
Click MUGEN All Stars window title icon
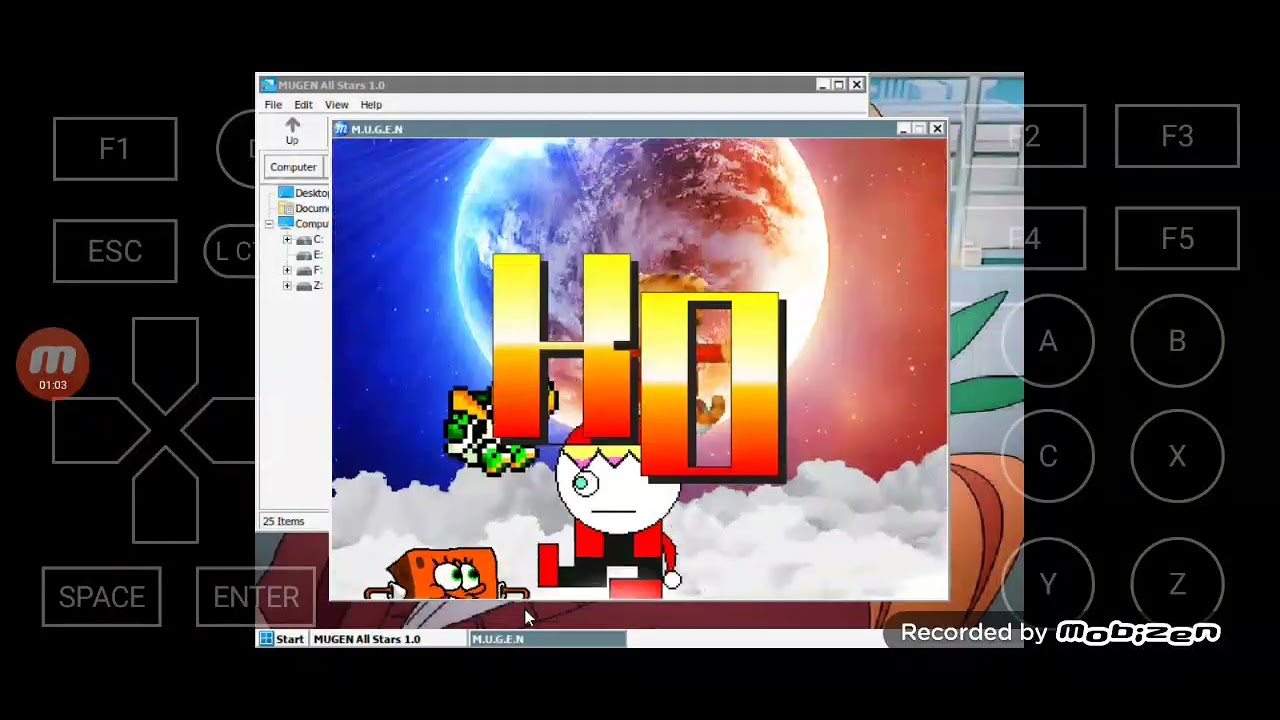coord(268,85)
